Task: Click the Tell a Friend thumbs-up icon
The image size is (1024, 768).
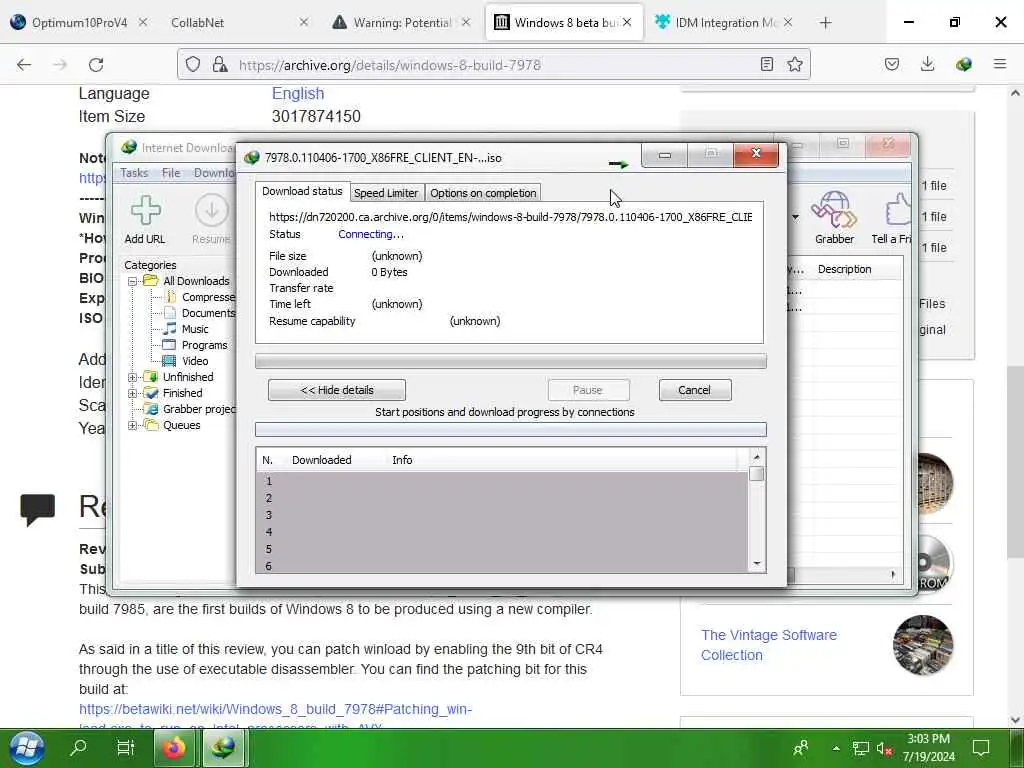Action: (x=898, y=210)
